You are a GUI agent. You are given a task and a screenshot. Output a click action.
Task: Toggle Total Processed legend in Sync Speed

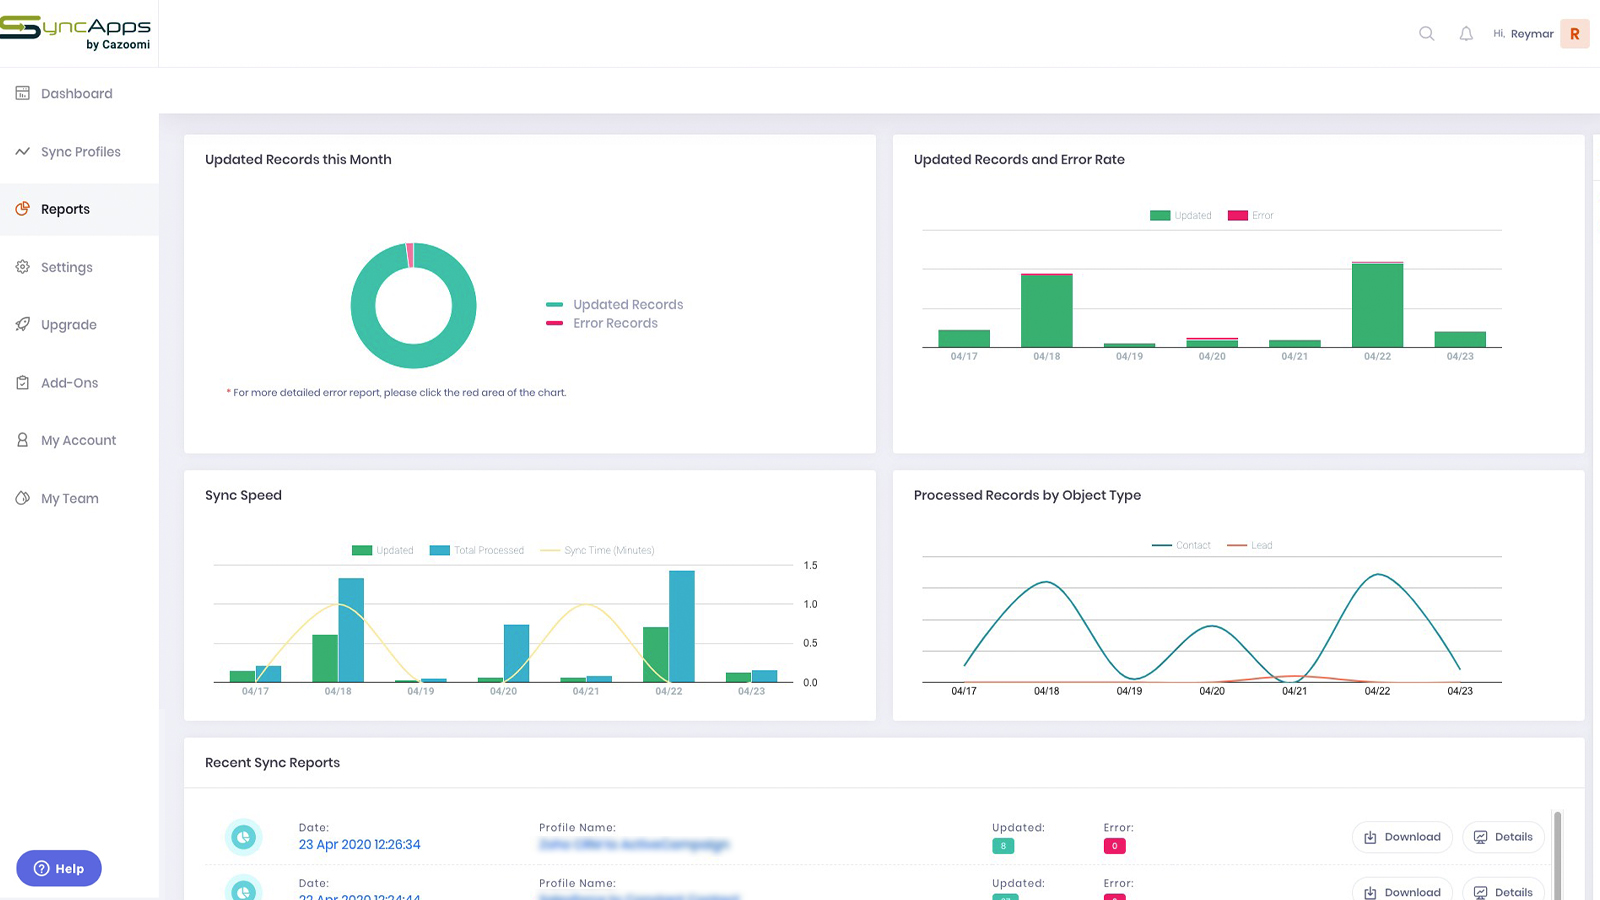[x=477, y=551]
